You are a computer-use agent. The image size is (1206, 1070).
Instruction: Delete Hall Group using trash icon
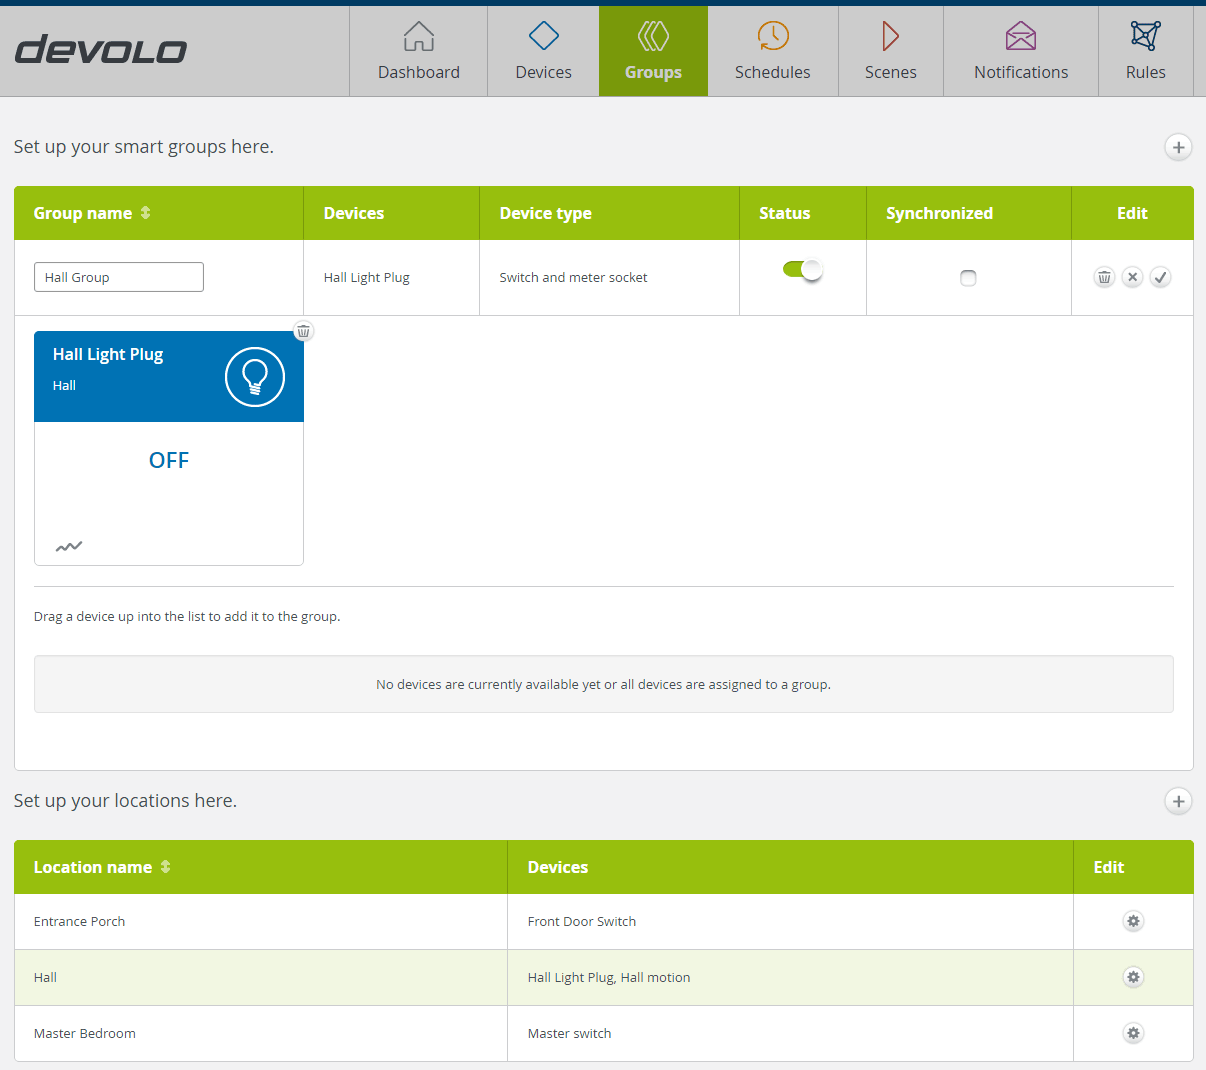click(x=1104, y=277)
